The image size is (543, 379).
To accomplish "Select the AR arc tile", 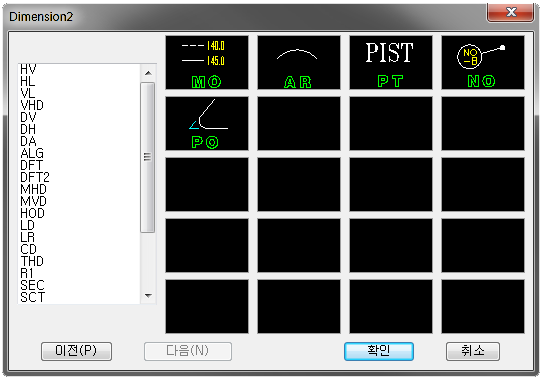I will 299,62.
